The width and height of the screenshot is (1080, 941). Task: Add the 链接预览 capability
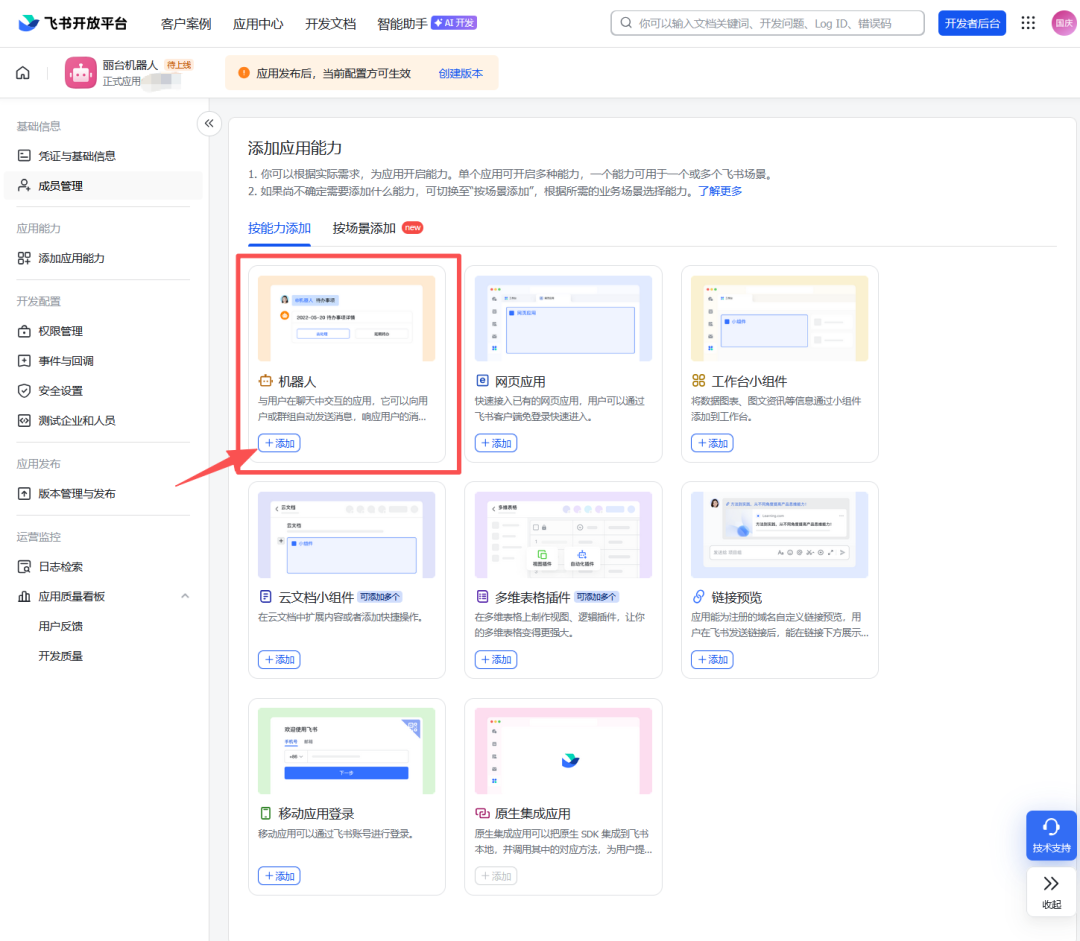712,659
